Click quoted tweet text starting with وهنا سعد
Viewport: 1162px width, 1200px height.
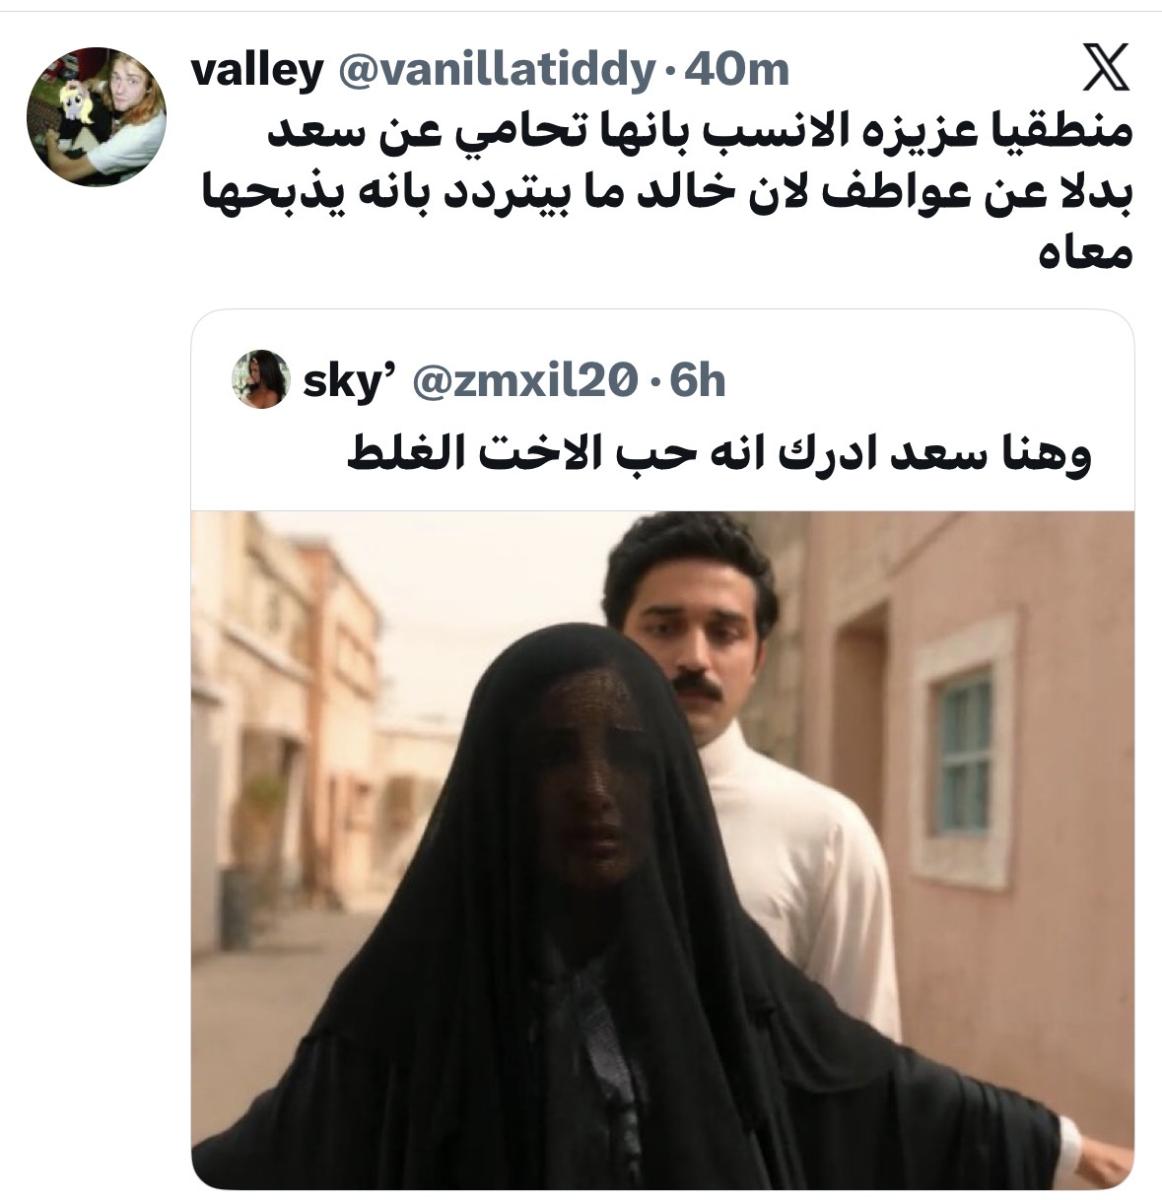719,453
